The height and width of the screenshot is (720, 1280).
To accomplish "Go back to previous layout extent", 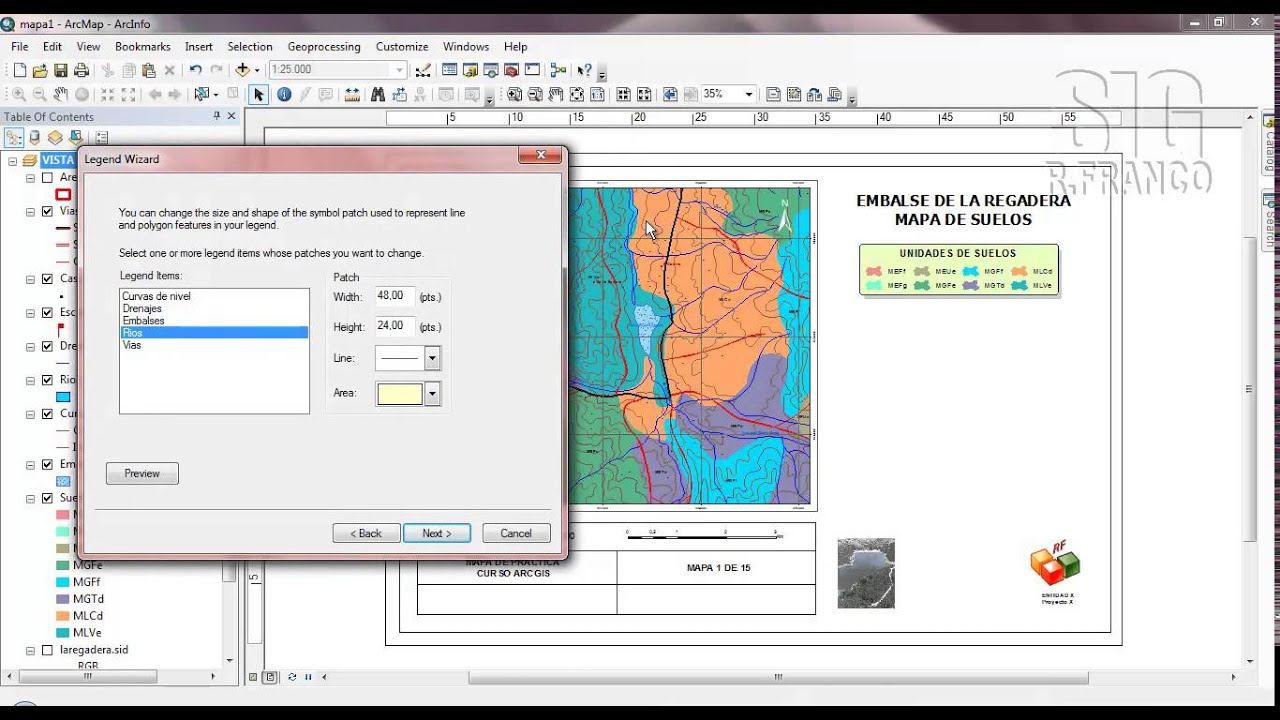I will (670, 94).
